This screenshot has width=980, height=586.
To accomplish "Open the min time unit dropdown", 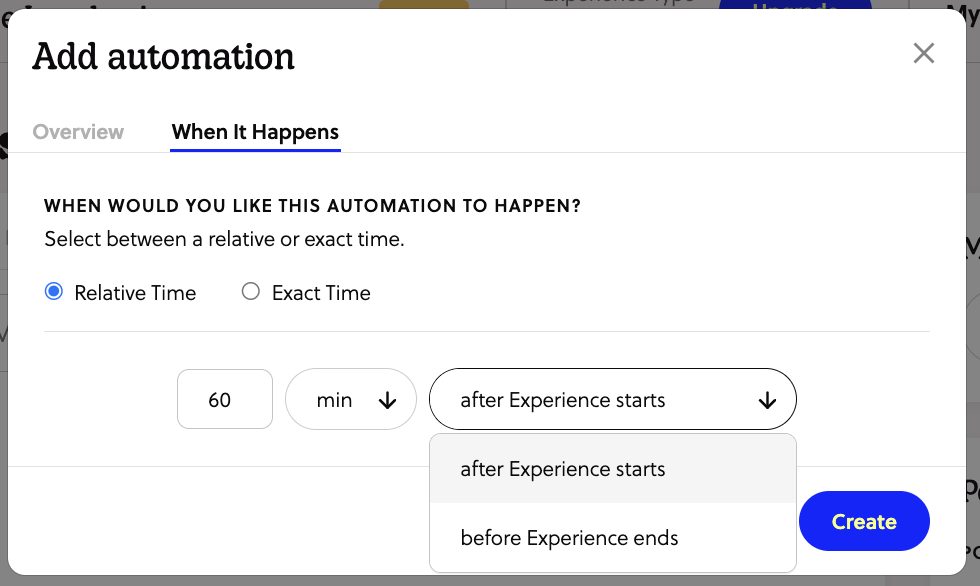I will tap(350, 400).
